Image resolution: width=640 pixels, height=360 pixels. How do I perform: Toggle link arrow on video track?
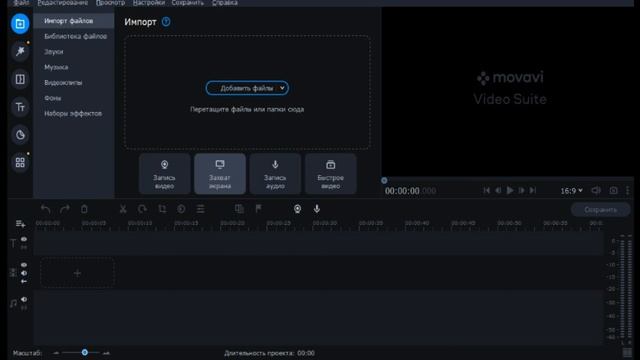click(24, 281)
